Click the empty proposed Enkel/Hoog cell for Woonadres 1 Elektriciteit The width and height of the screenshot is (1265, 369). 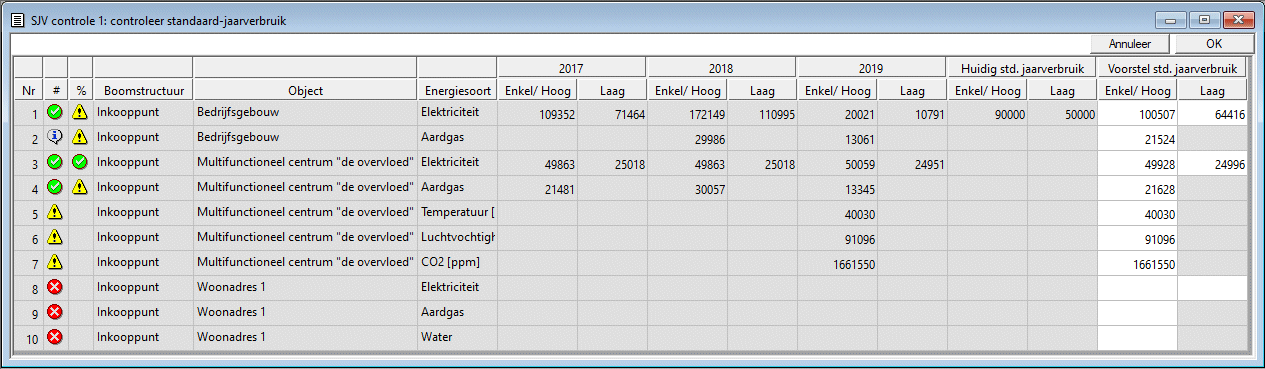coord(1137,288)
